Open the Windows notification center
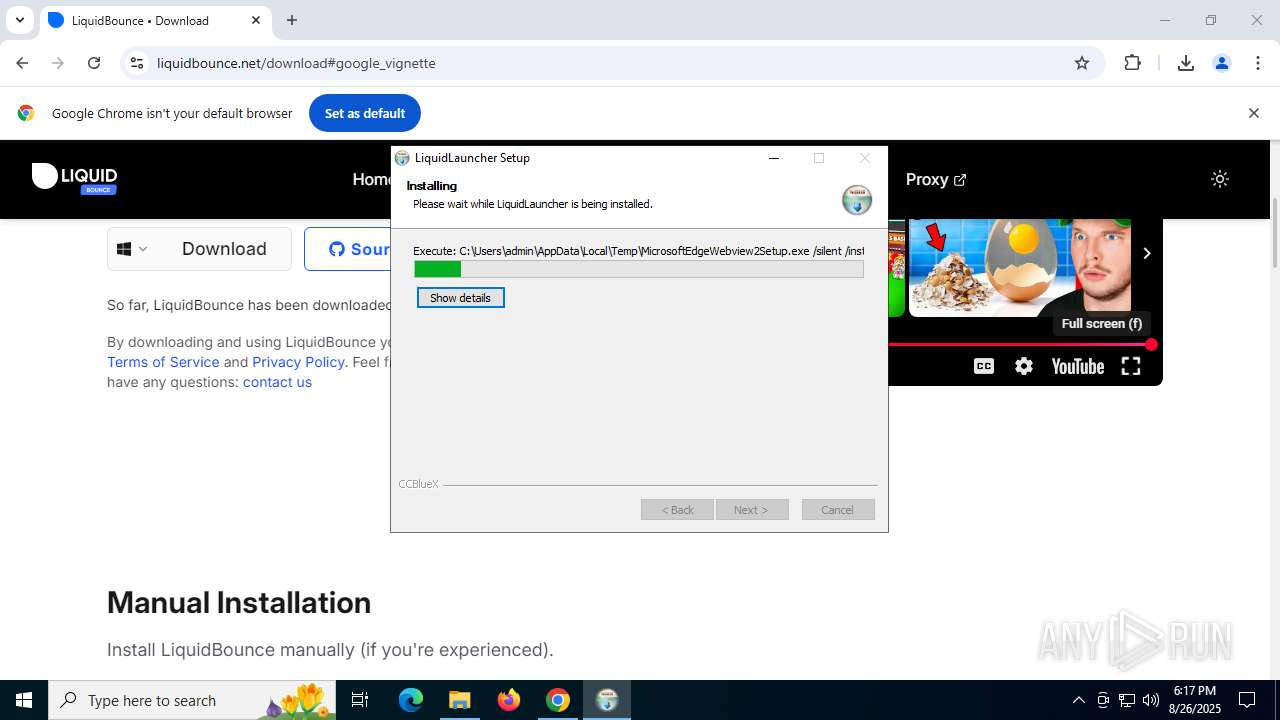 click(1247, 700)
